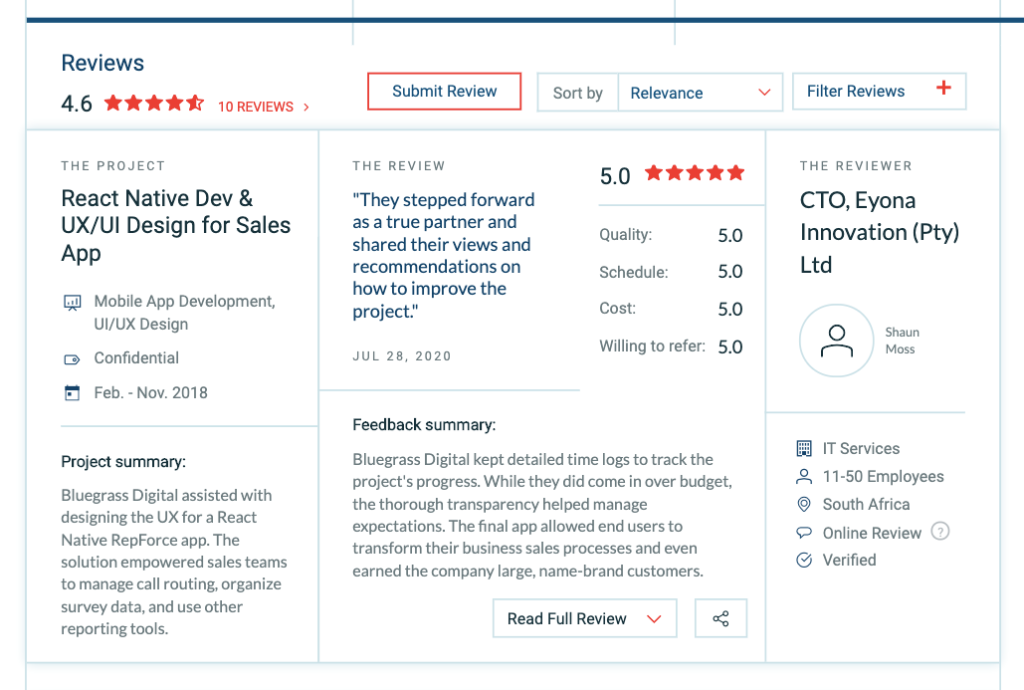The image size is (1024, 690).
Task: Click the Reviews section heading
Action: click(x=103, y=63)
